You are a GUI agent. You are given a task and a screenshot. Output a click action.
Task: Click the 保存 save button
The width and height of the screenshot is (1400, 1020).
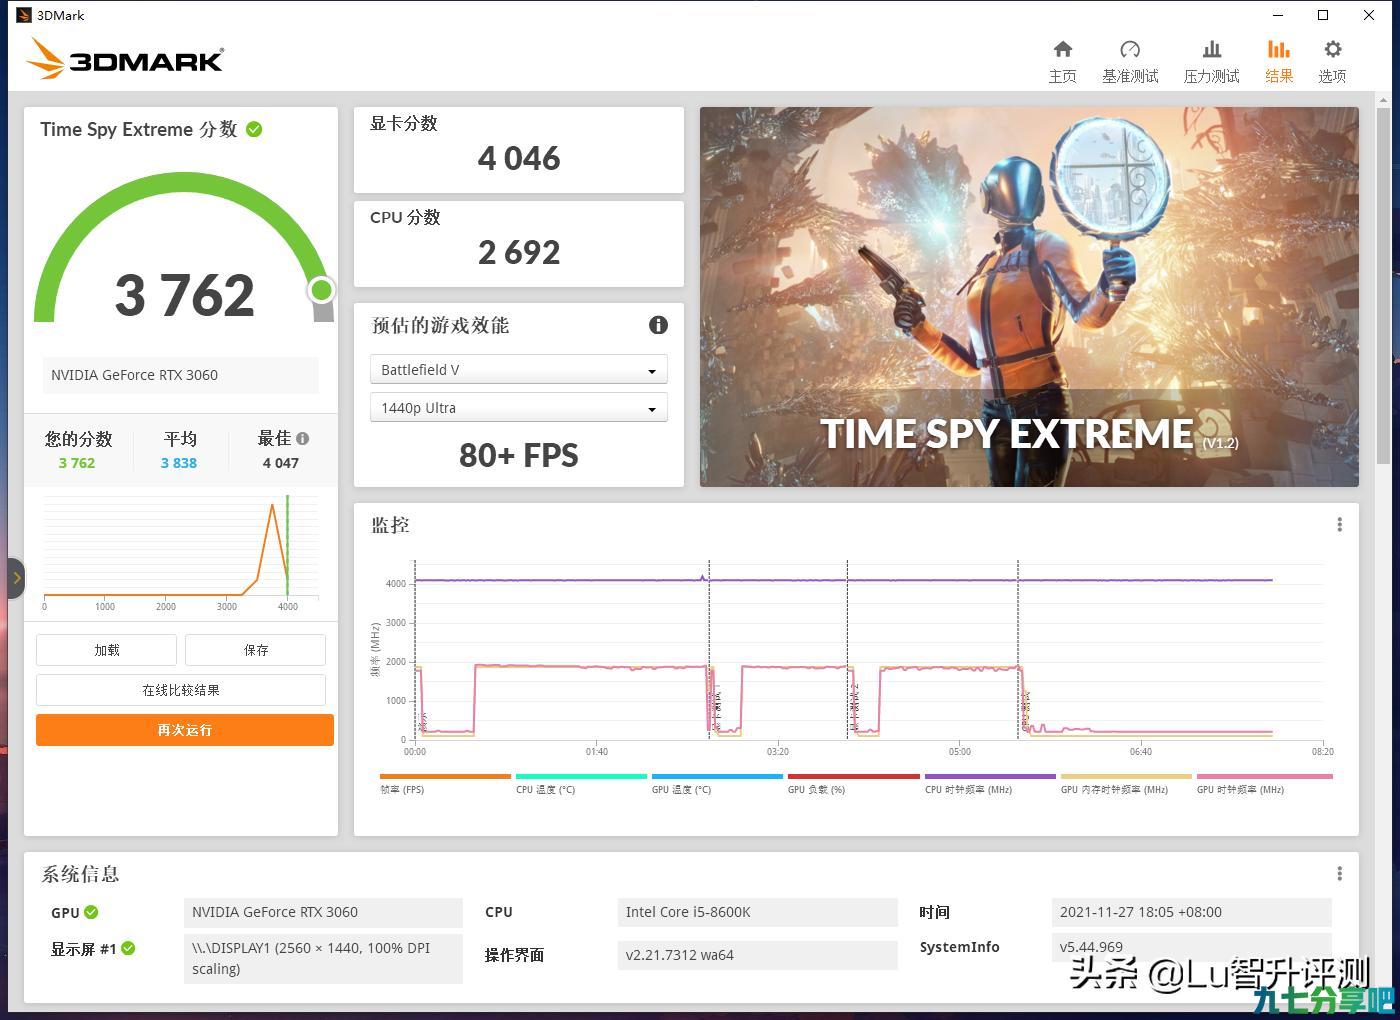point(255,650)
